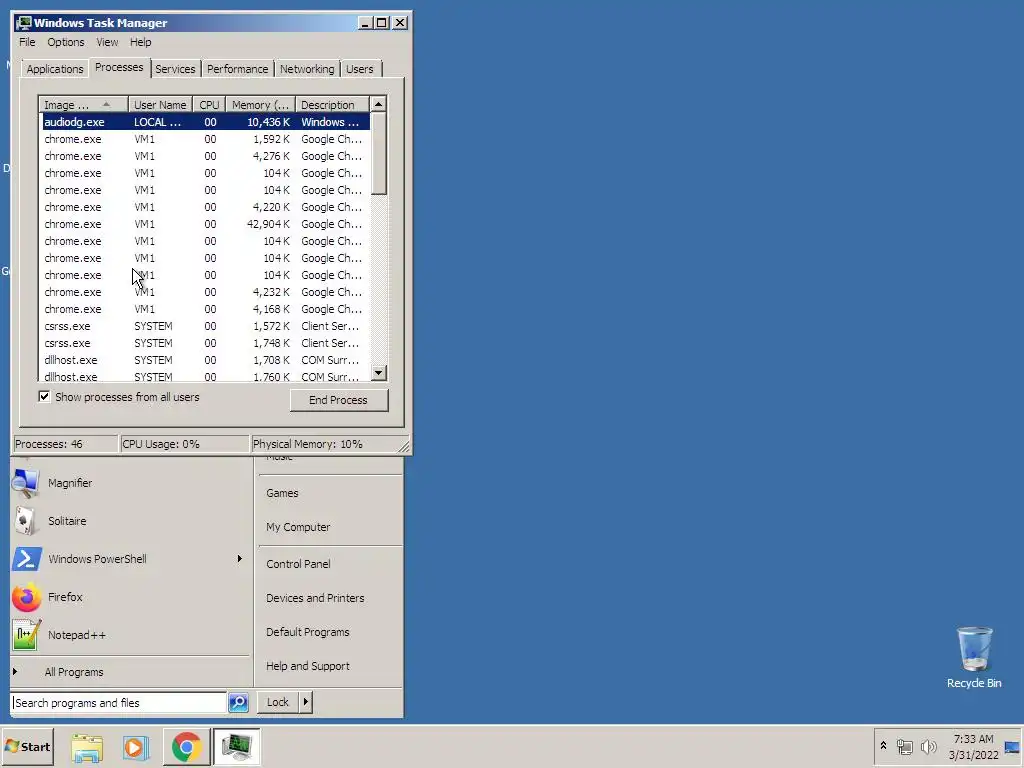Image resolution: width=1024 pixels, height=768 pixels.
Task: Open Help and Support
Action: click(308, 666)
